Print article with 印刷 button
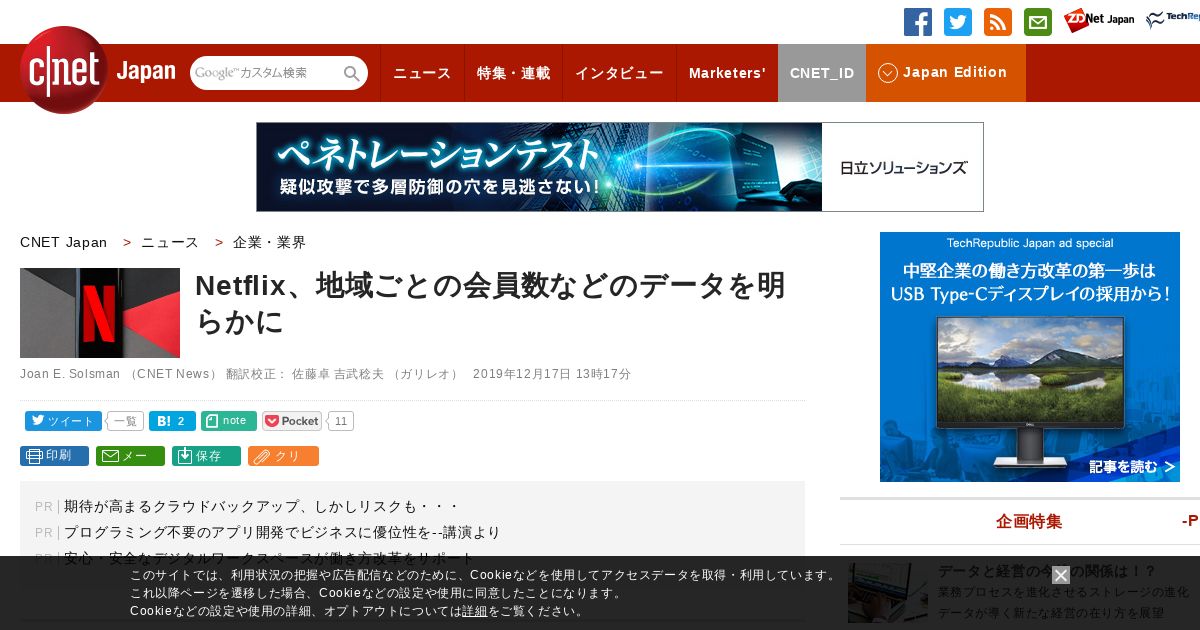This screenshot has width=1200, height=630. [x=54, y=456]
